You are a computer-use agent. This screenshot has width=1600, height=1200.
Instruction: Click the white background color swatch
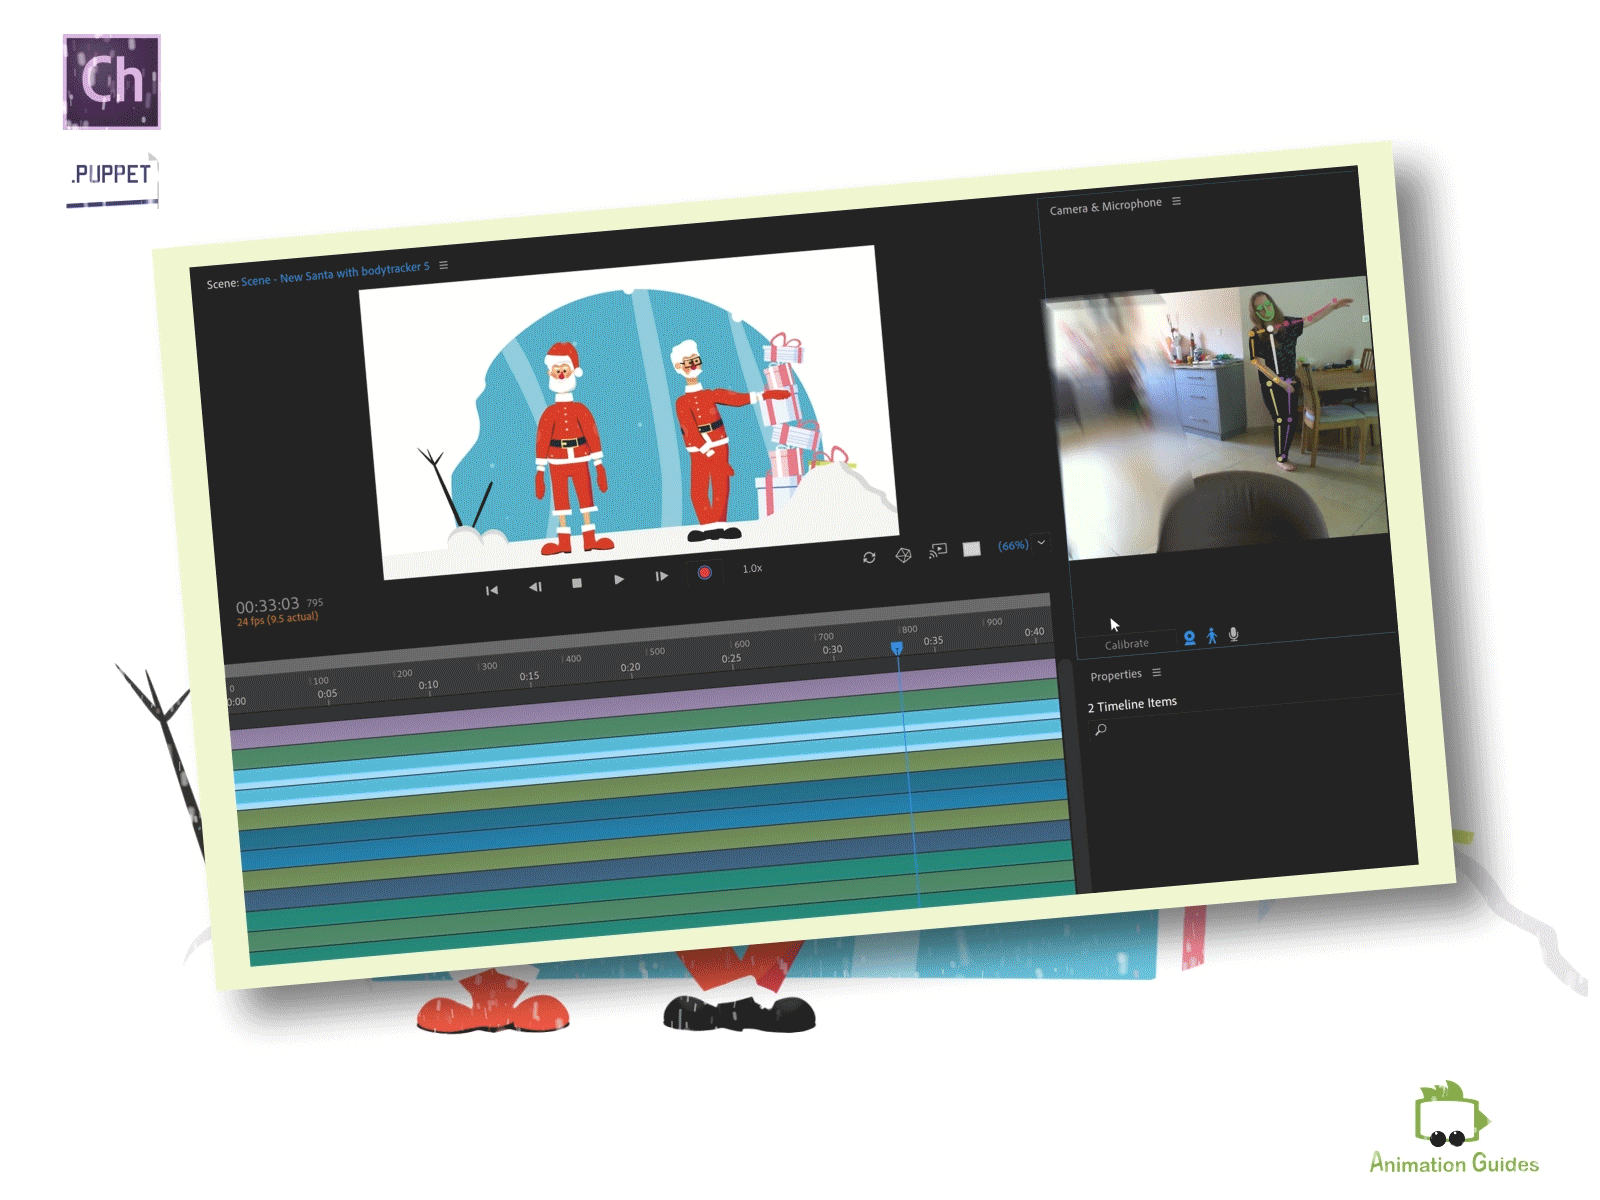pyautogui.click(x=971, y=549)
